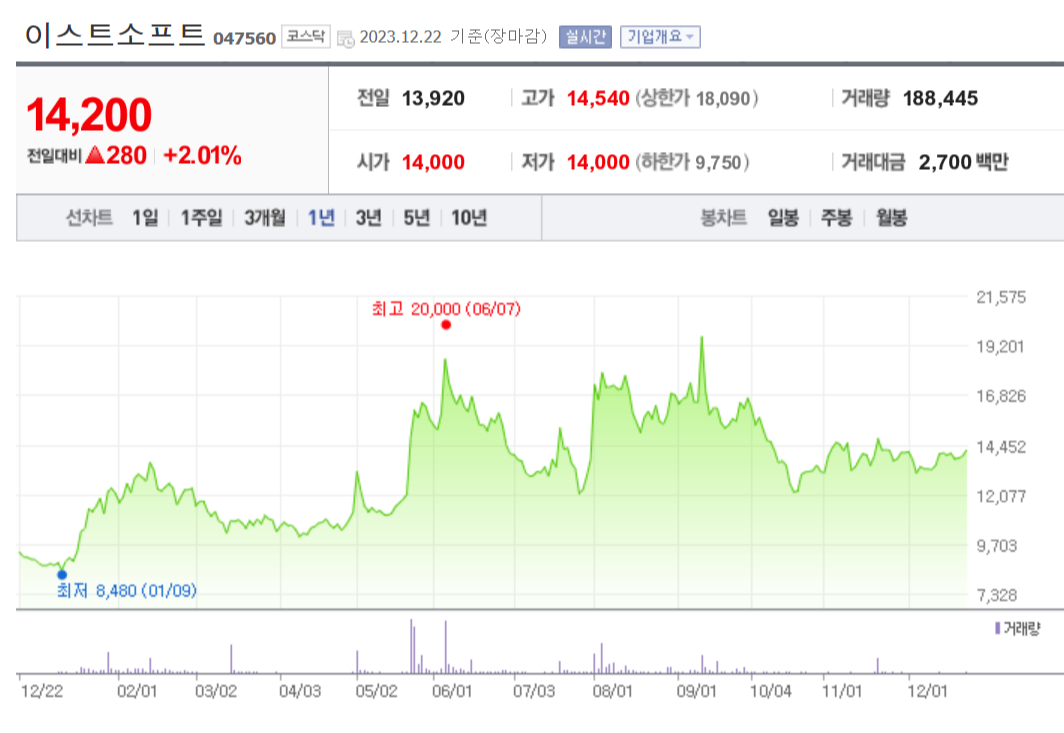Click the 이스트소프트 stock name heading
The width and height of the screenshot is (1064, 733).
[x=115, y=35]
